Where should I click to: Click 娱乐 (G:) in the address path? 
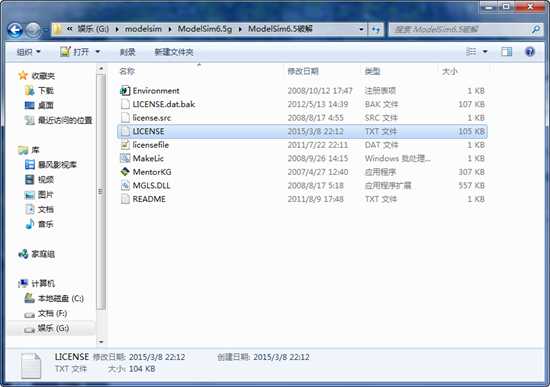pyautogui.click(x=93, y=29)
